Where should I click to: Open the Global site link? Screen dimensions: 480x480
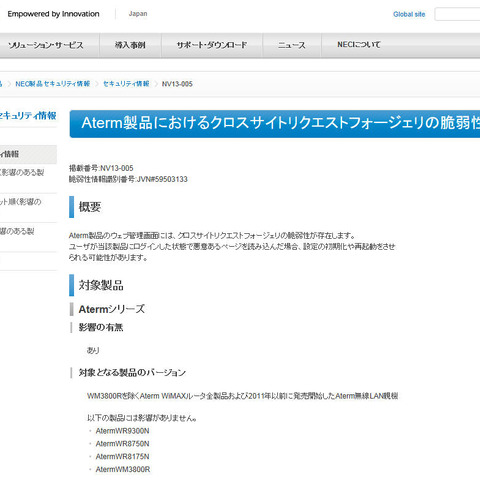[409, 14]
